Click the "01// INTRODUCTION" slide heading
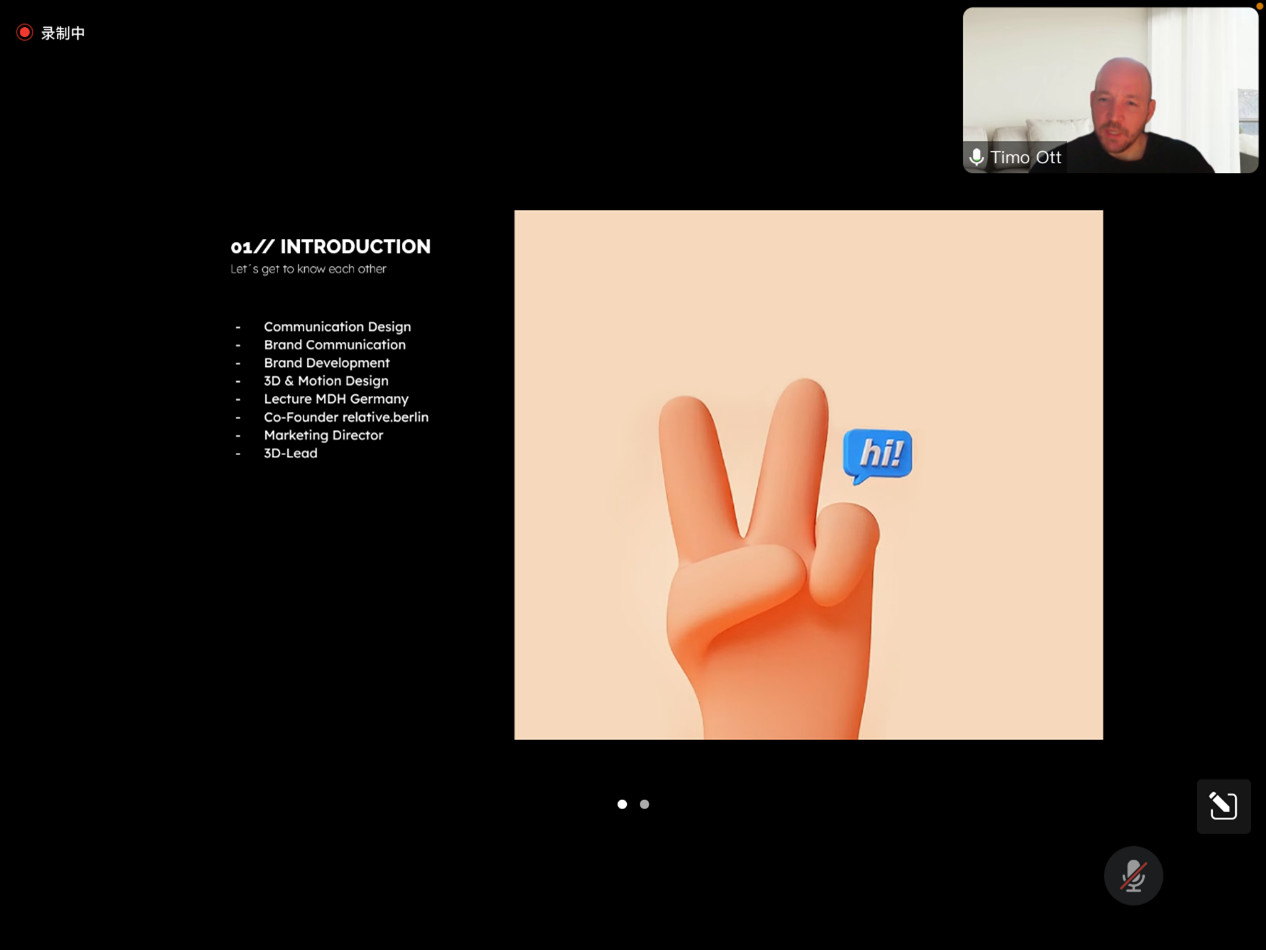Viewport: 1266px width, 950px height. pyautogui.click(x=330, y=246)
